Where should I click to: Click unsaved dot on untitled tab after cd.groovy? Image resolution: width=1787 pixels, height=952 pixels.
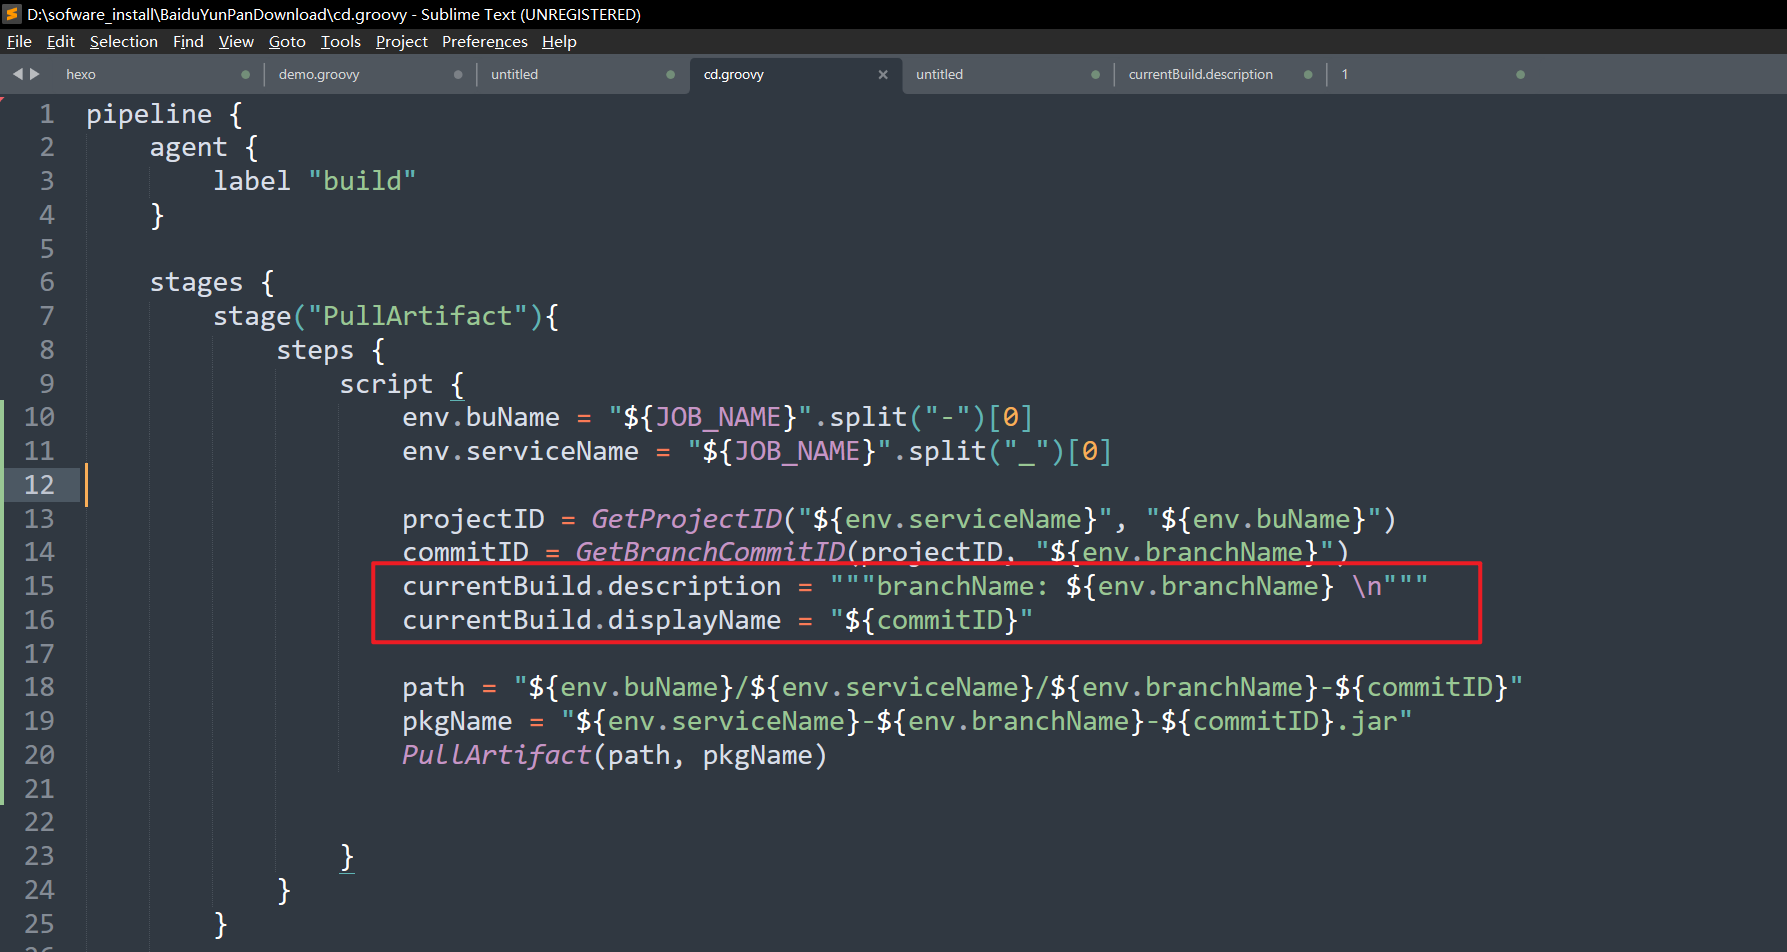click(x=1095, y=74)
